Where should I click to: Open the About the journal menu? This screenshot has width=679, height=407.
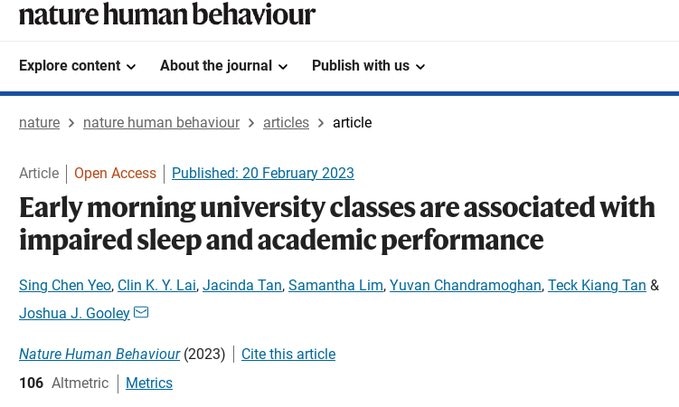coord(223,66)
